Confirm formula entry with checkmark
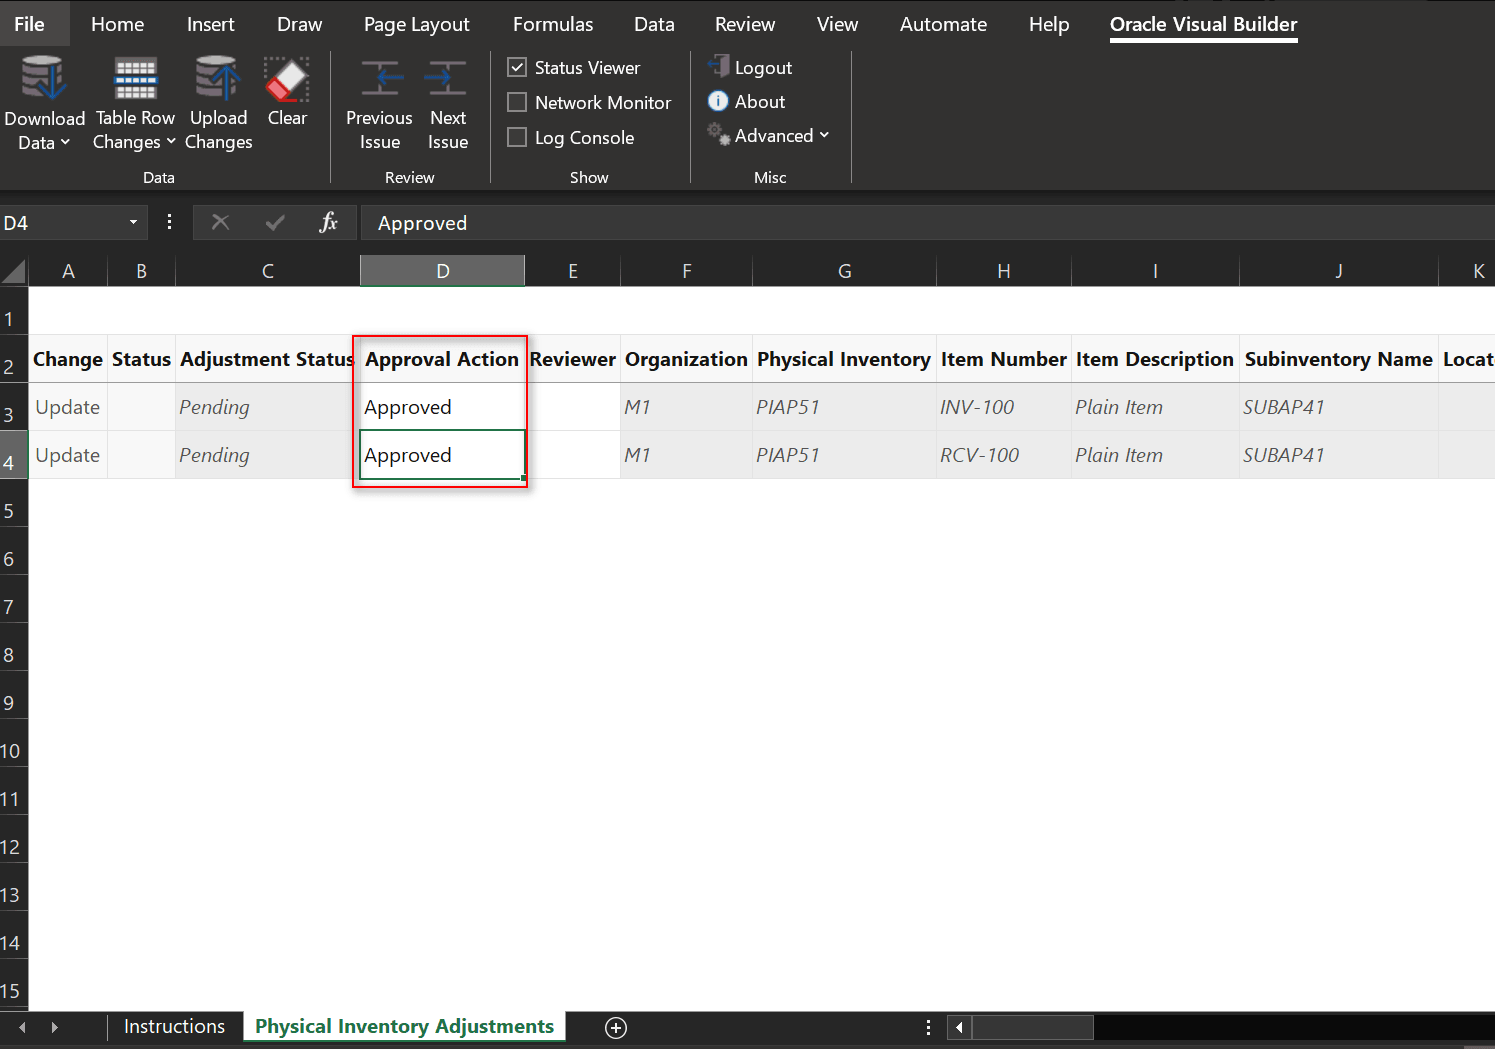 275,222
